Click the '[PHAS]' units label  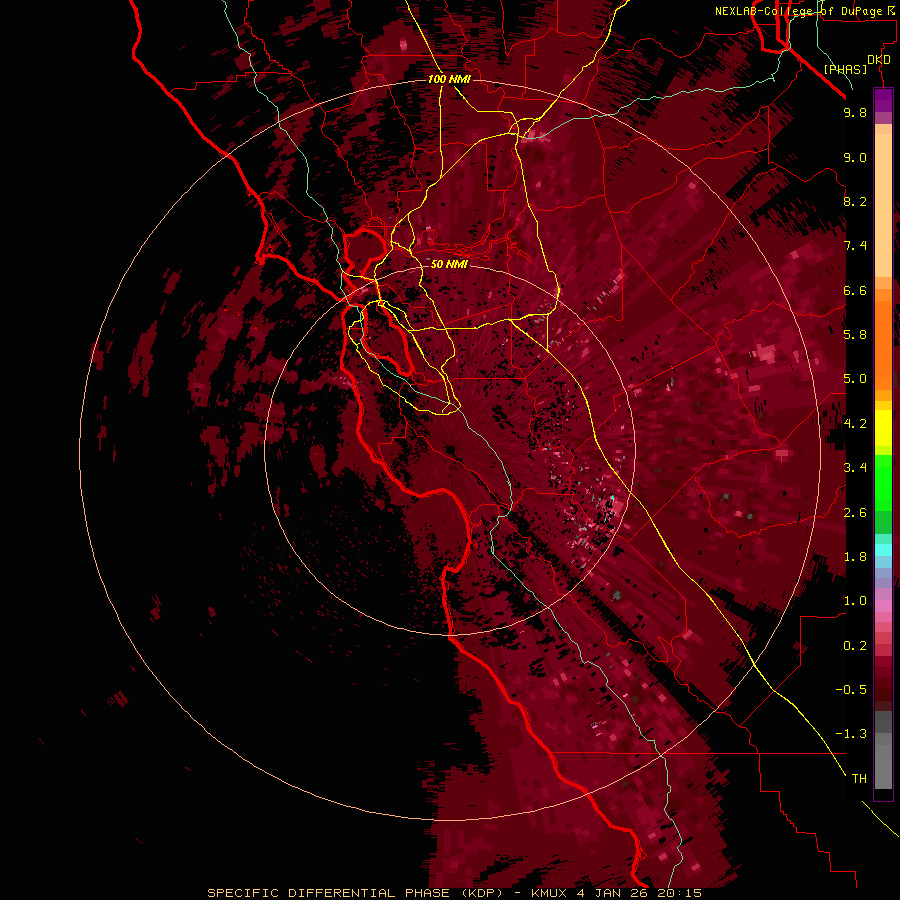pyautogui.click(x=845, y=69)
